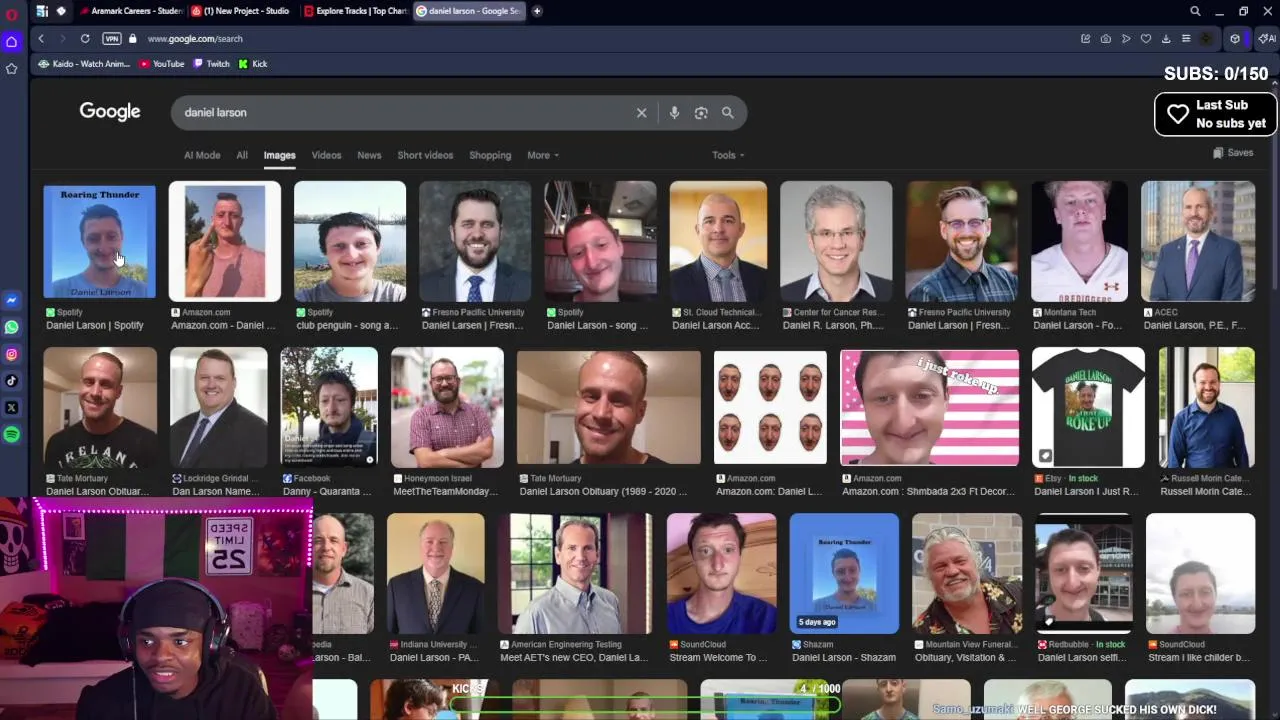Switch to the Aramark Careers tab

[130, 11]
